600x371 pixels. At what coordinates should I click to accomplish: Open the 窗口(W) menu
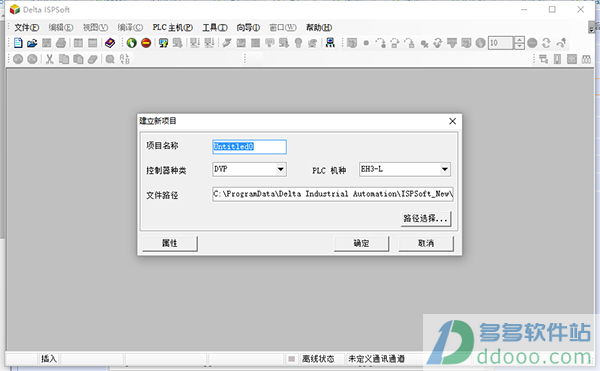click(283, 28)
